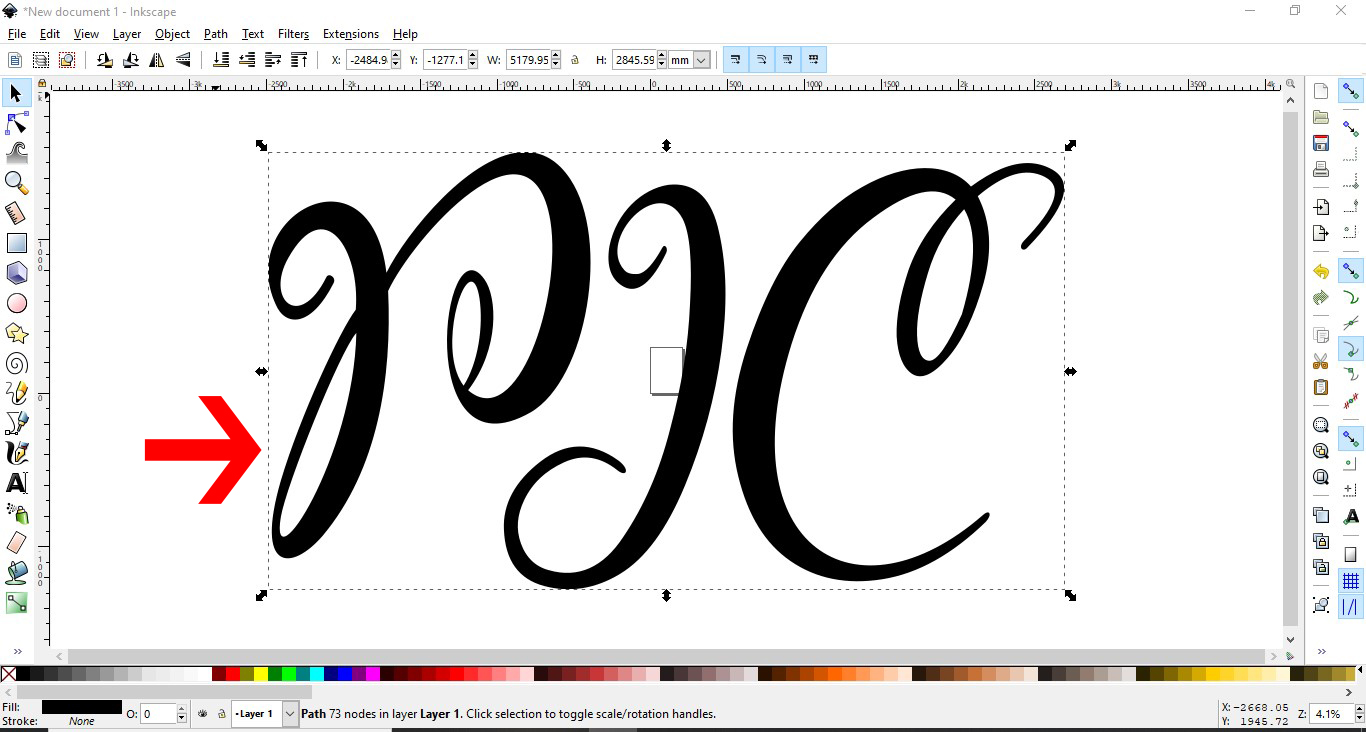Screen dimensions: 1366x732
Task: Choose the Spiral tool
Action: [16, 363]
